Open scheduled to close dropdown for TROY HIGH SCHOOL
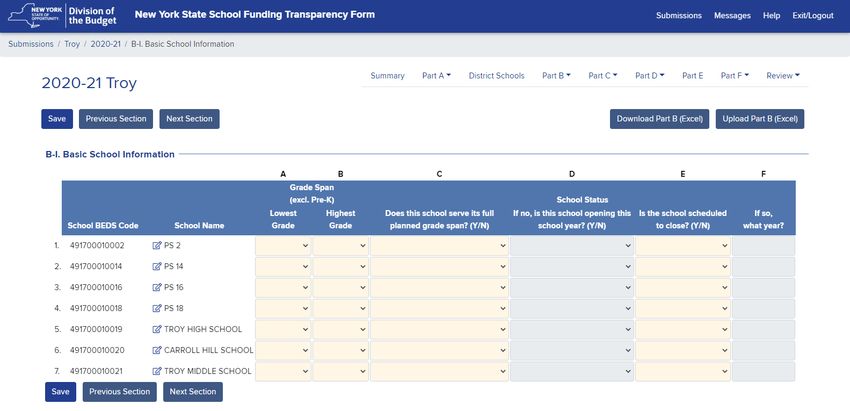This screenshot has height=411, width=850. [x=682, y=329]
